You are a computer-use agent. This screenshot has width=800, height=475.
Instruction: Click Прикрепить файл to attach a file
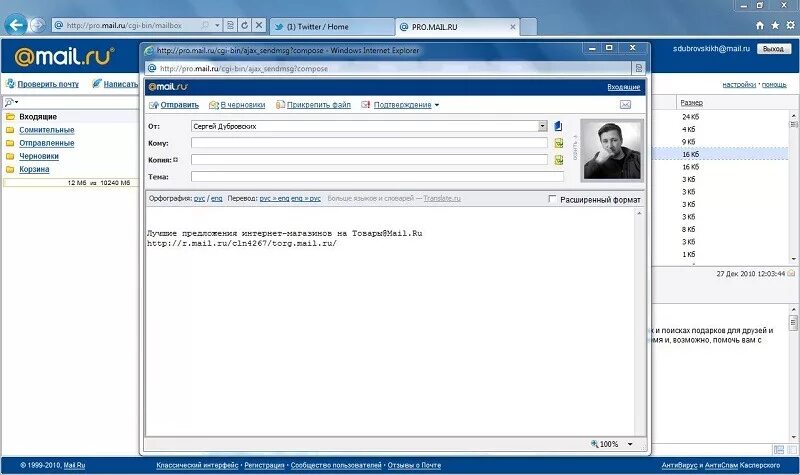[x=318, y=105]
